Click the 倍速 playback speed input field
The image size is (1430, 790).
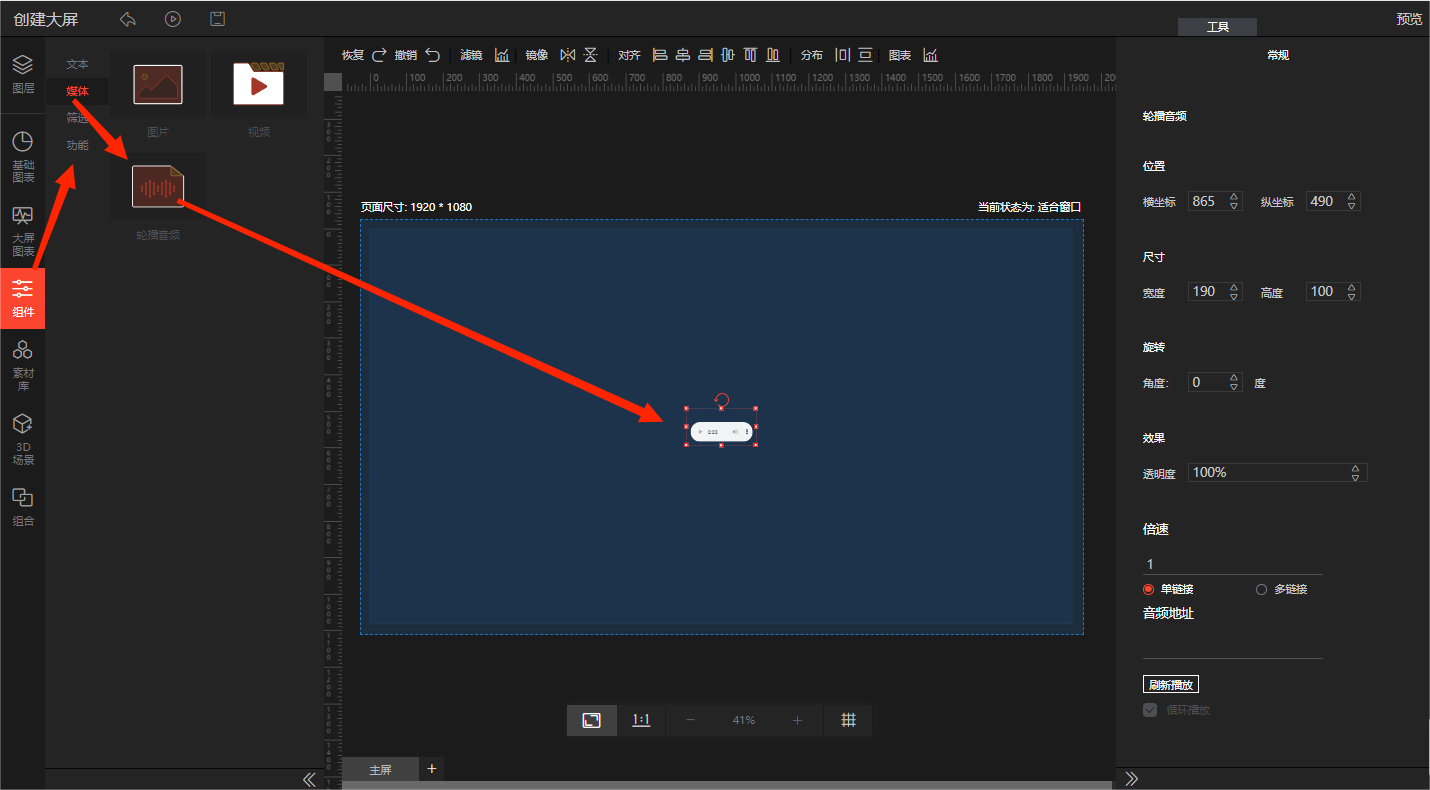1232,564
